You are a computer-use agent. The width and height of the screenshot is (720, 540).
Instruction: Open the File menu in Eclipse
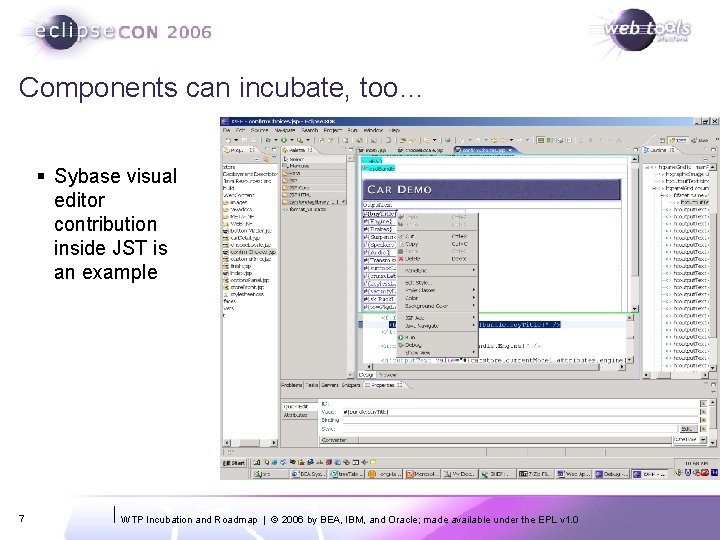[x=226, y=130]
